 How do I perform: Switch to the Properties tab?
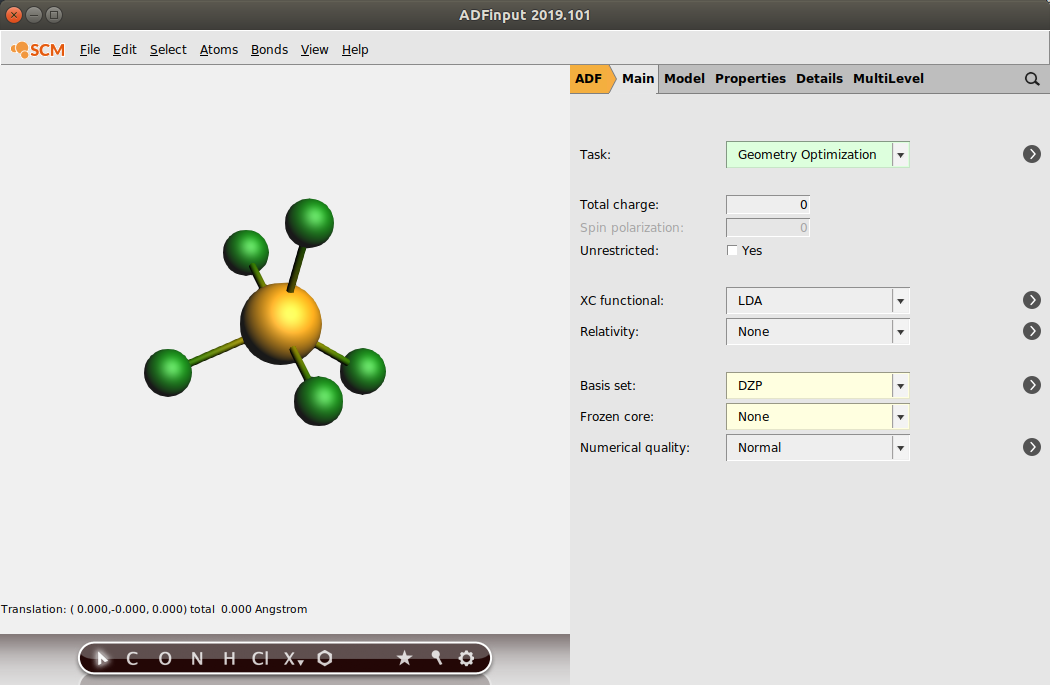750,79
